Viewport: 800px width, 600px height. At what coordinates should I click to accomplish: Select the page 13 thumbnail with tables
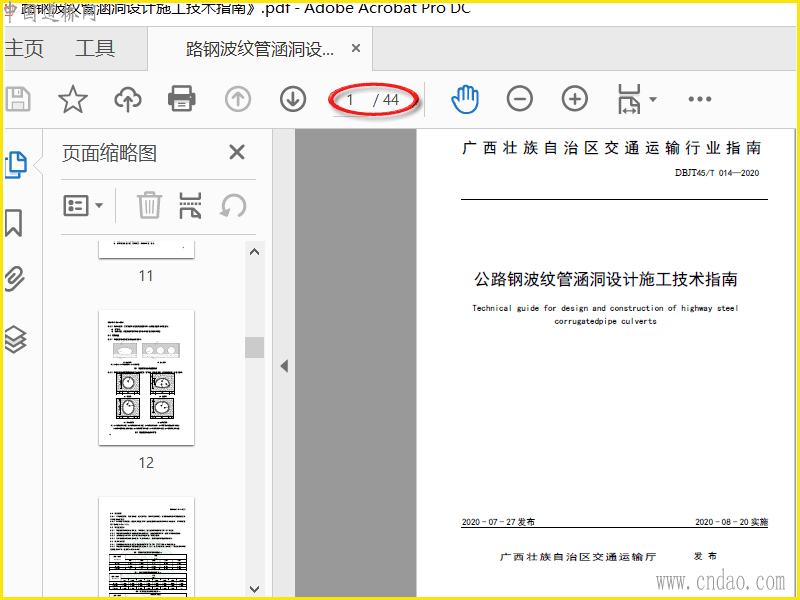[146, 547]
